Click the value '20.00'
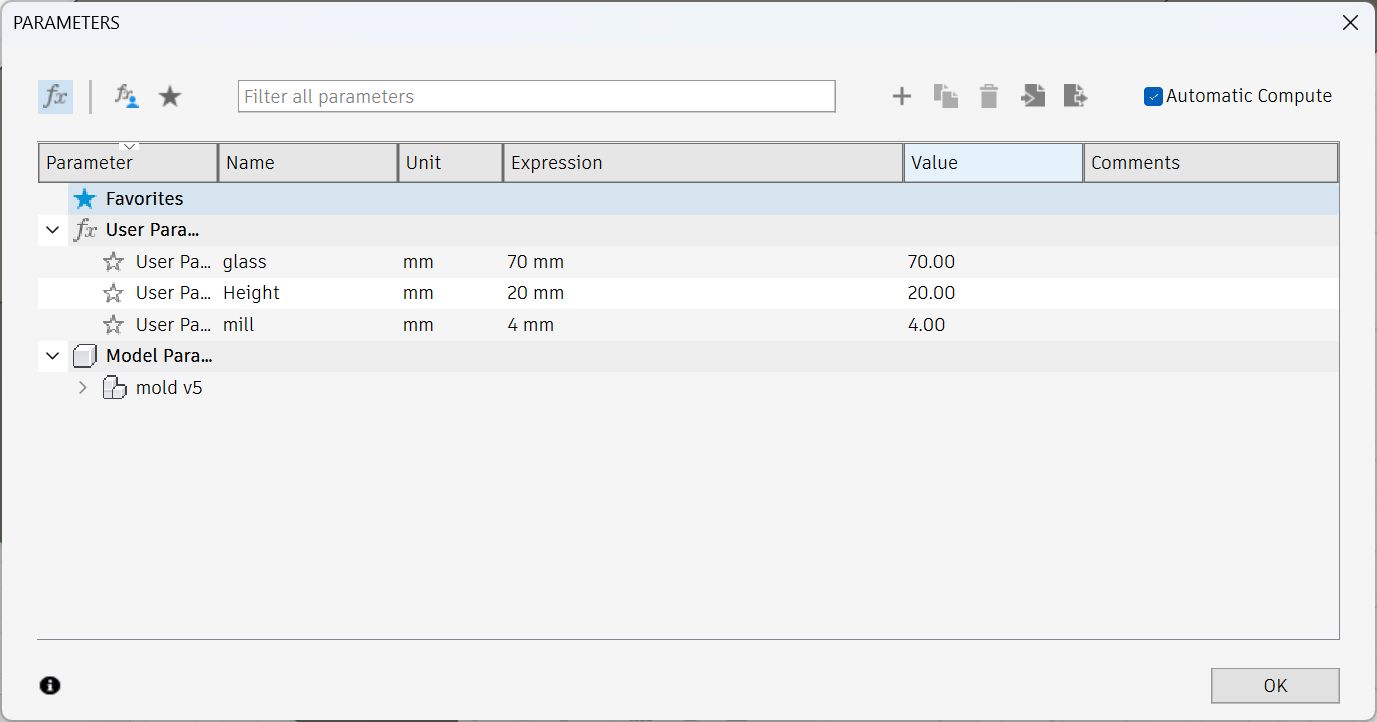The height and width of the screenshot is (722, 1377). pos(931,293)
